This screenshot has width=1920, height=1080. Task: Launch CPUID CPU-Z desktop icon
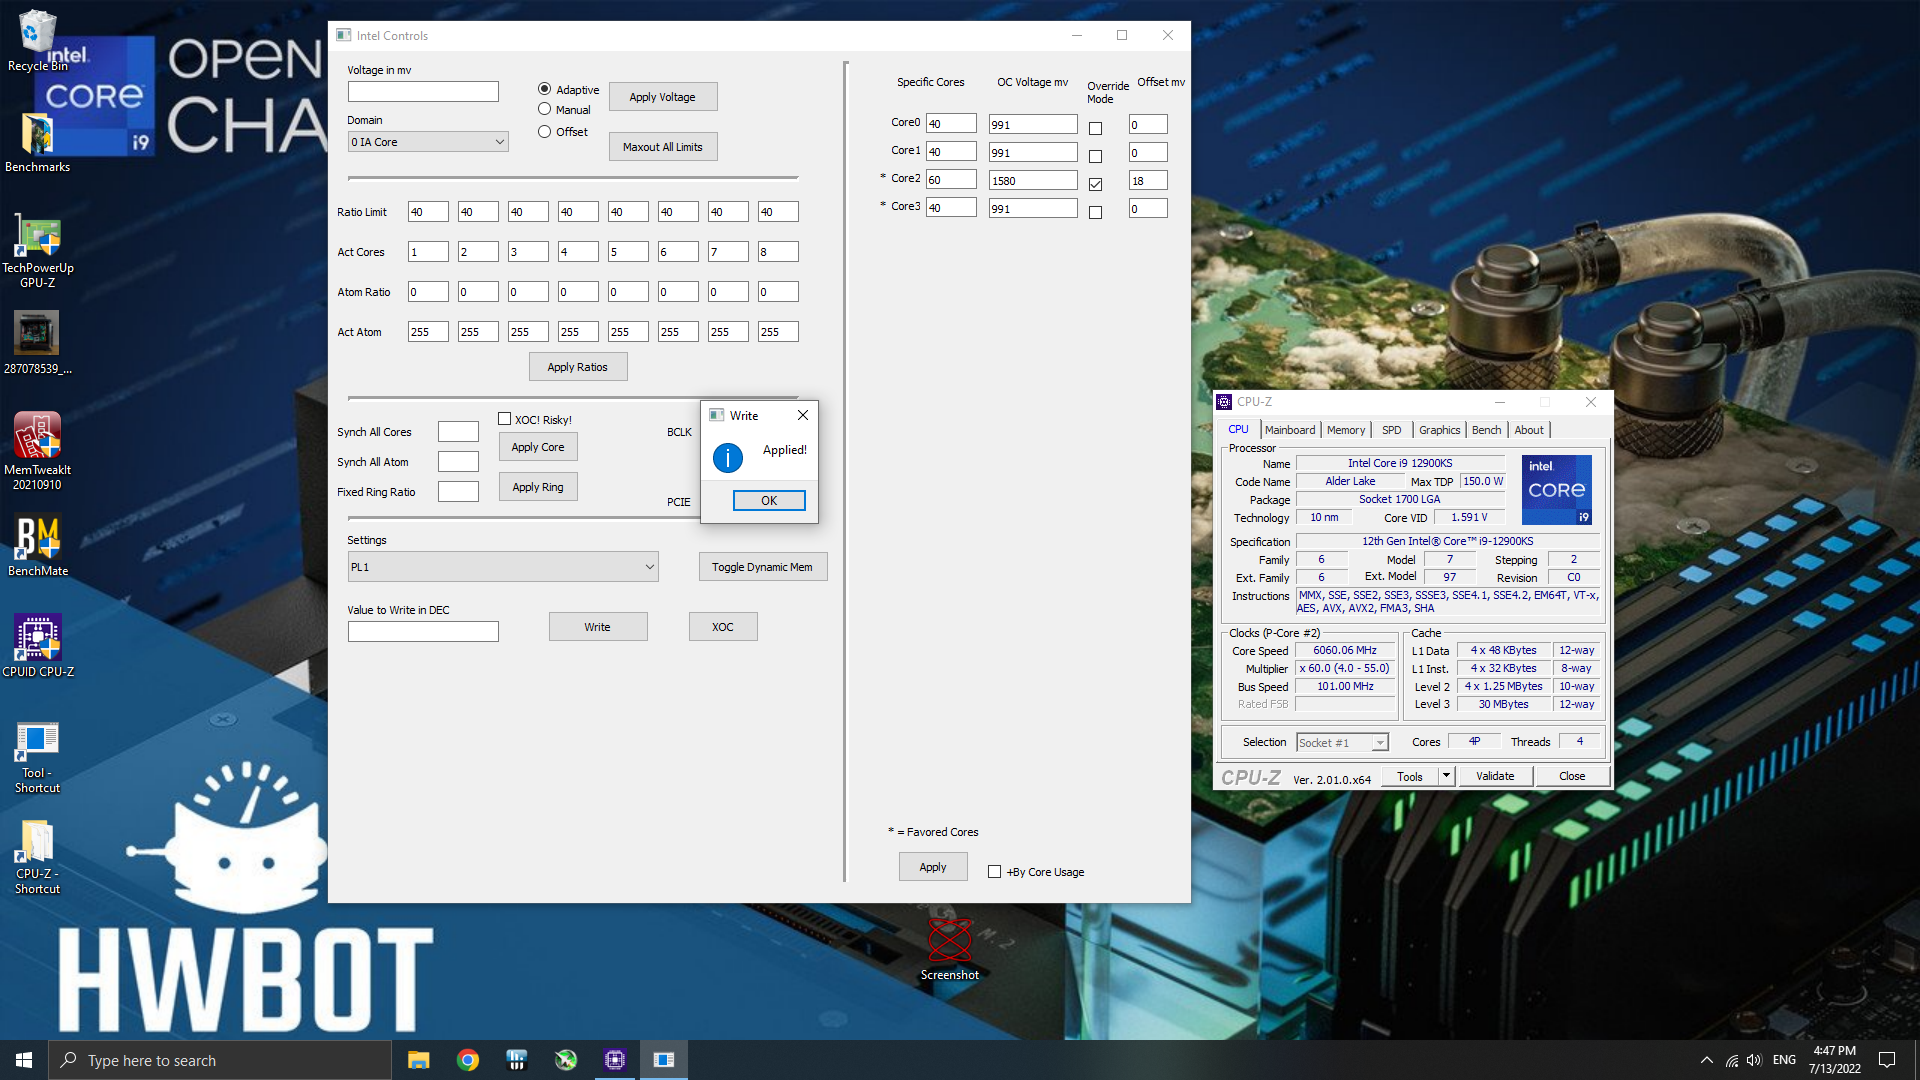pos(37,646)
